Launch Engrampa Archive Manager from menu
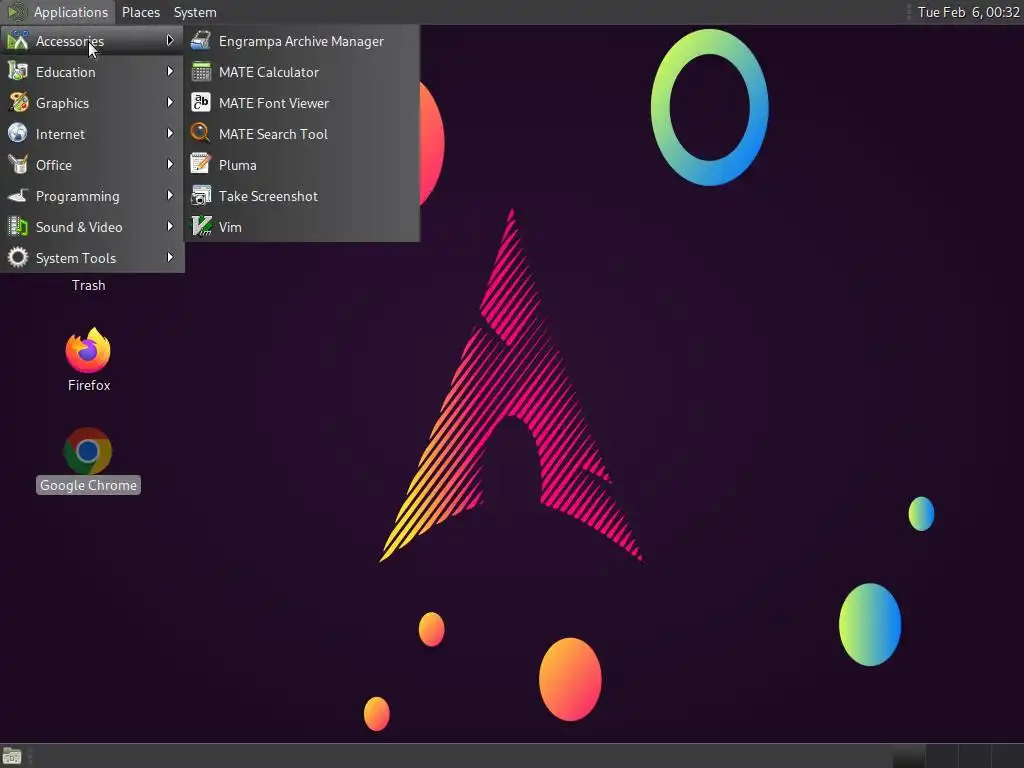 click(x=302, y=40)
